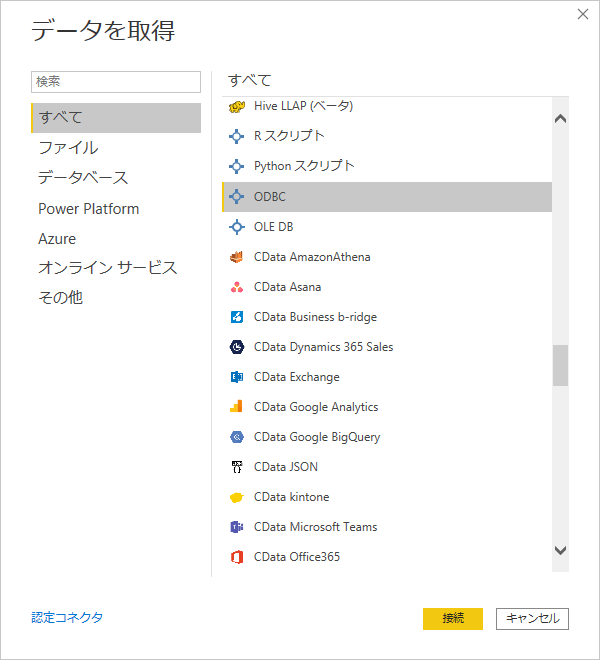600x660 pixels.
Task: Select the R スクリプト label
Action: pos(289,136)
